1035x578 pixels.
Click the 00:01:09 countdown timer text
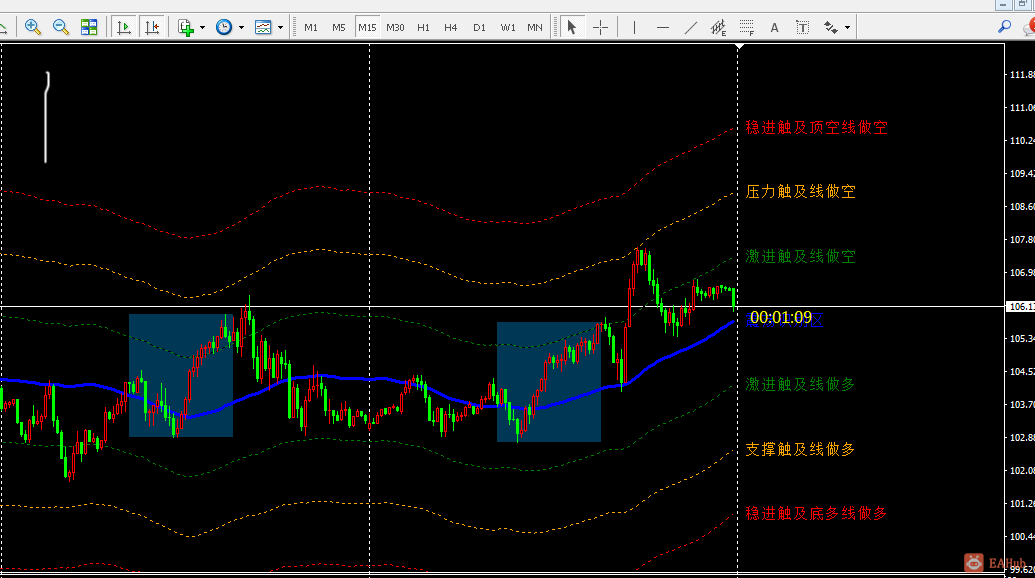click(x=781, y=318)
